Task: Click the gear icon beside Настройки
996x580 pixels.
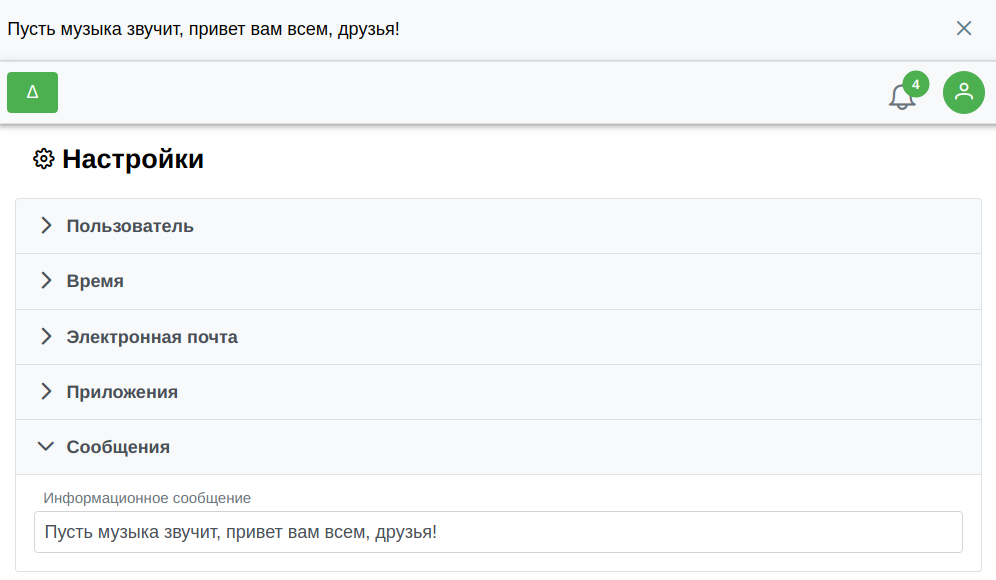Action: 44,159
